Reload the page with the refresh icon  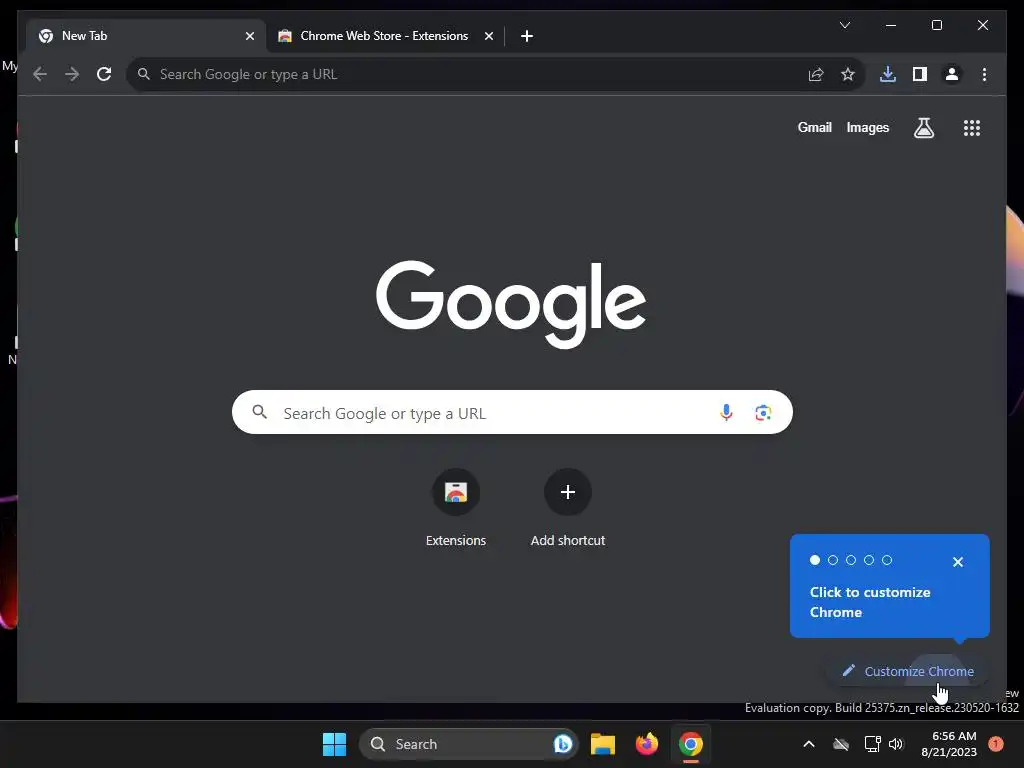click(104, 74)
